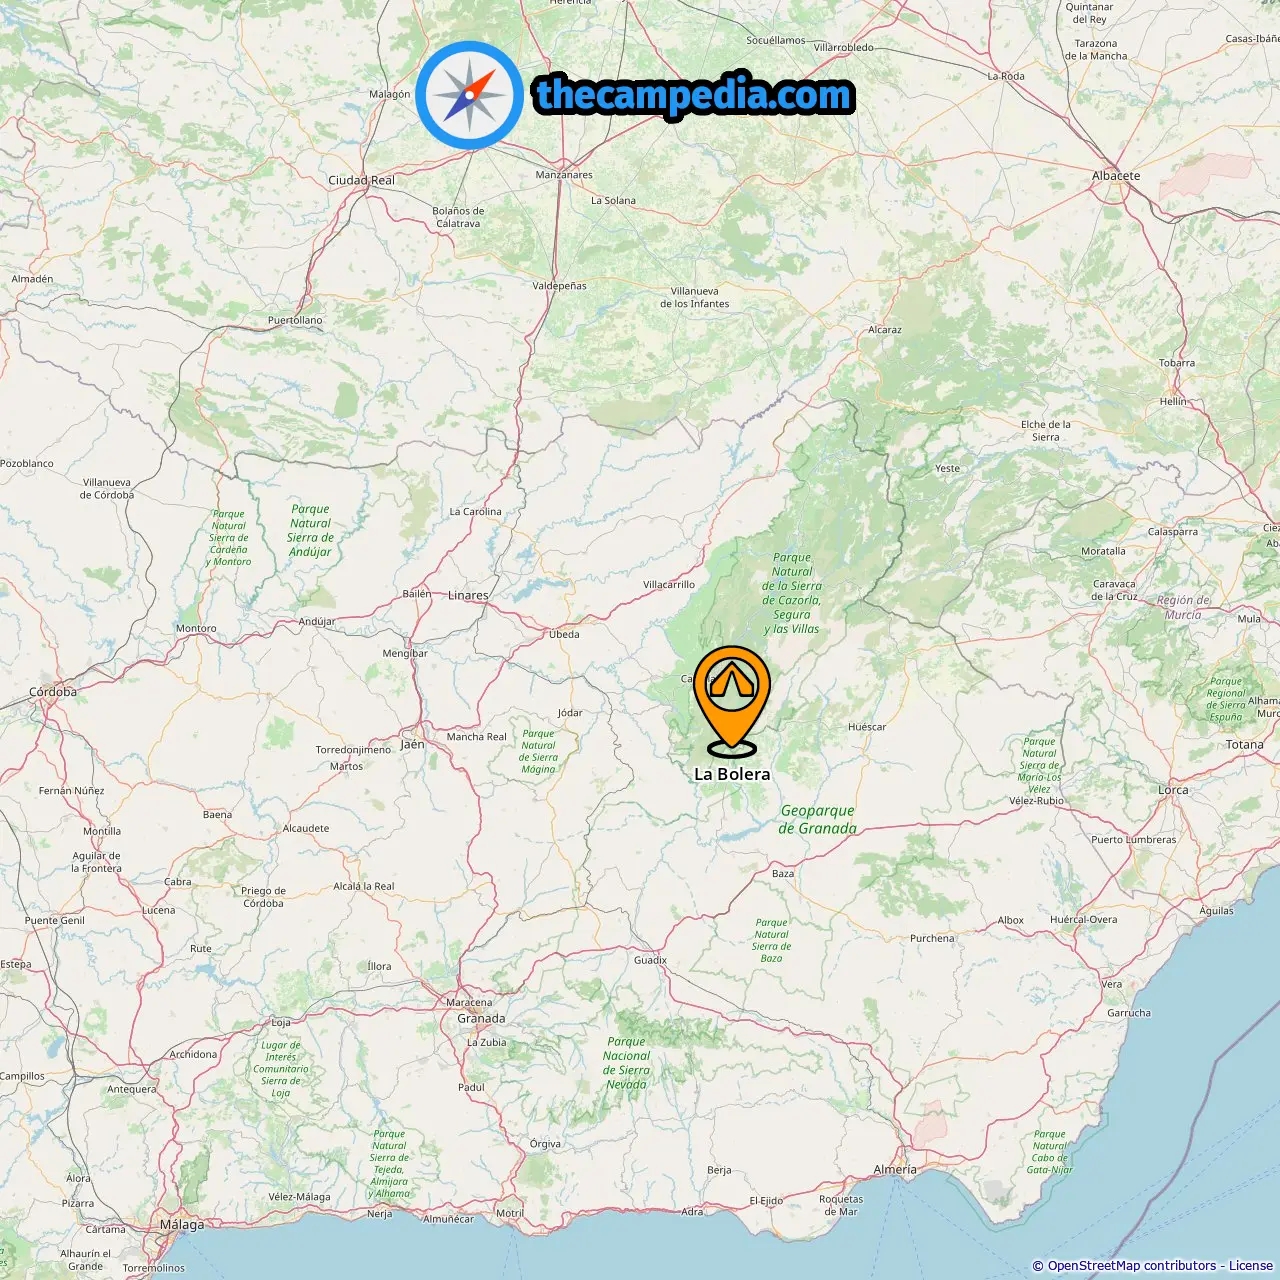Image resolution: width=1280 pixels, height=1280 pixels.
Task: Select the Málaga city label
Action: pyautogui.click(x=182, y=1225)
